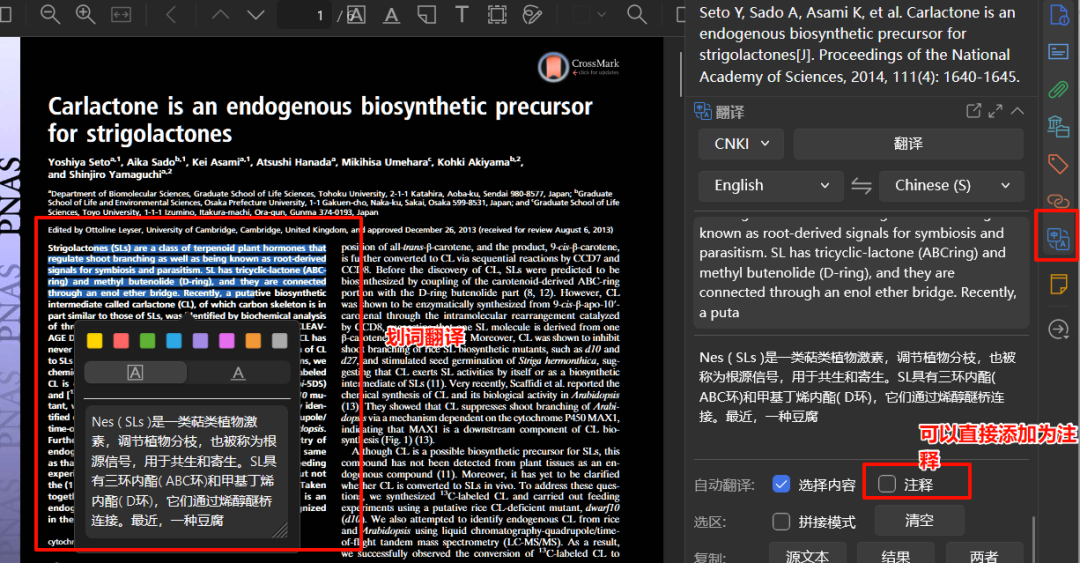The image size is (1080, 563).
Task: Enable the 拼接模式 checkbox
Action: coord(781,522)
